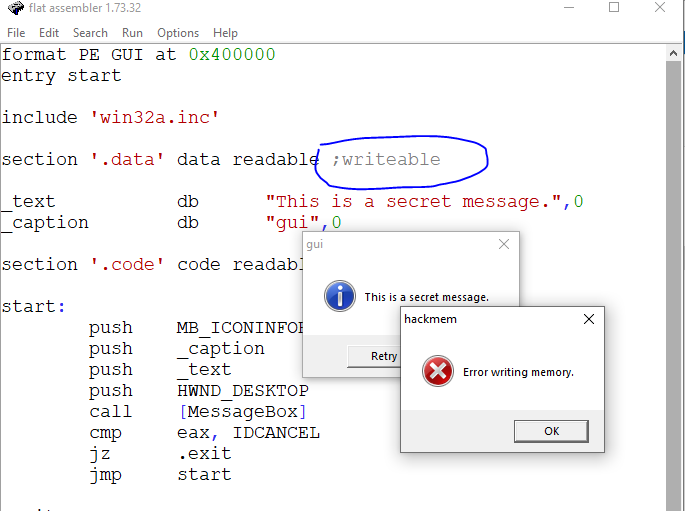Image resolution: width=685 pixels, height=511 pixels.
Task: Click the '.code' section name
Action: [x=127, y=265]
